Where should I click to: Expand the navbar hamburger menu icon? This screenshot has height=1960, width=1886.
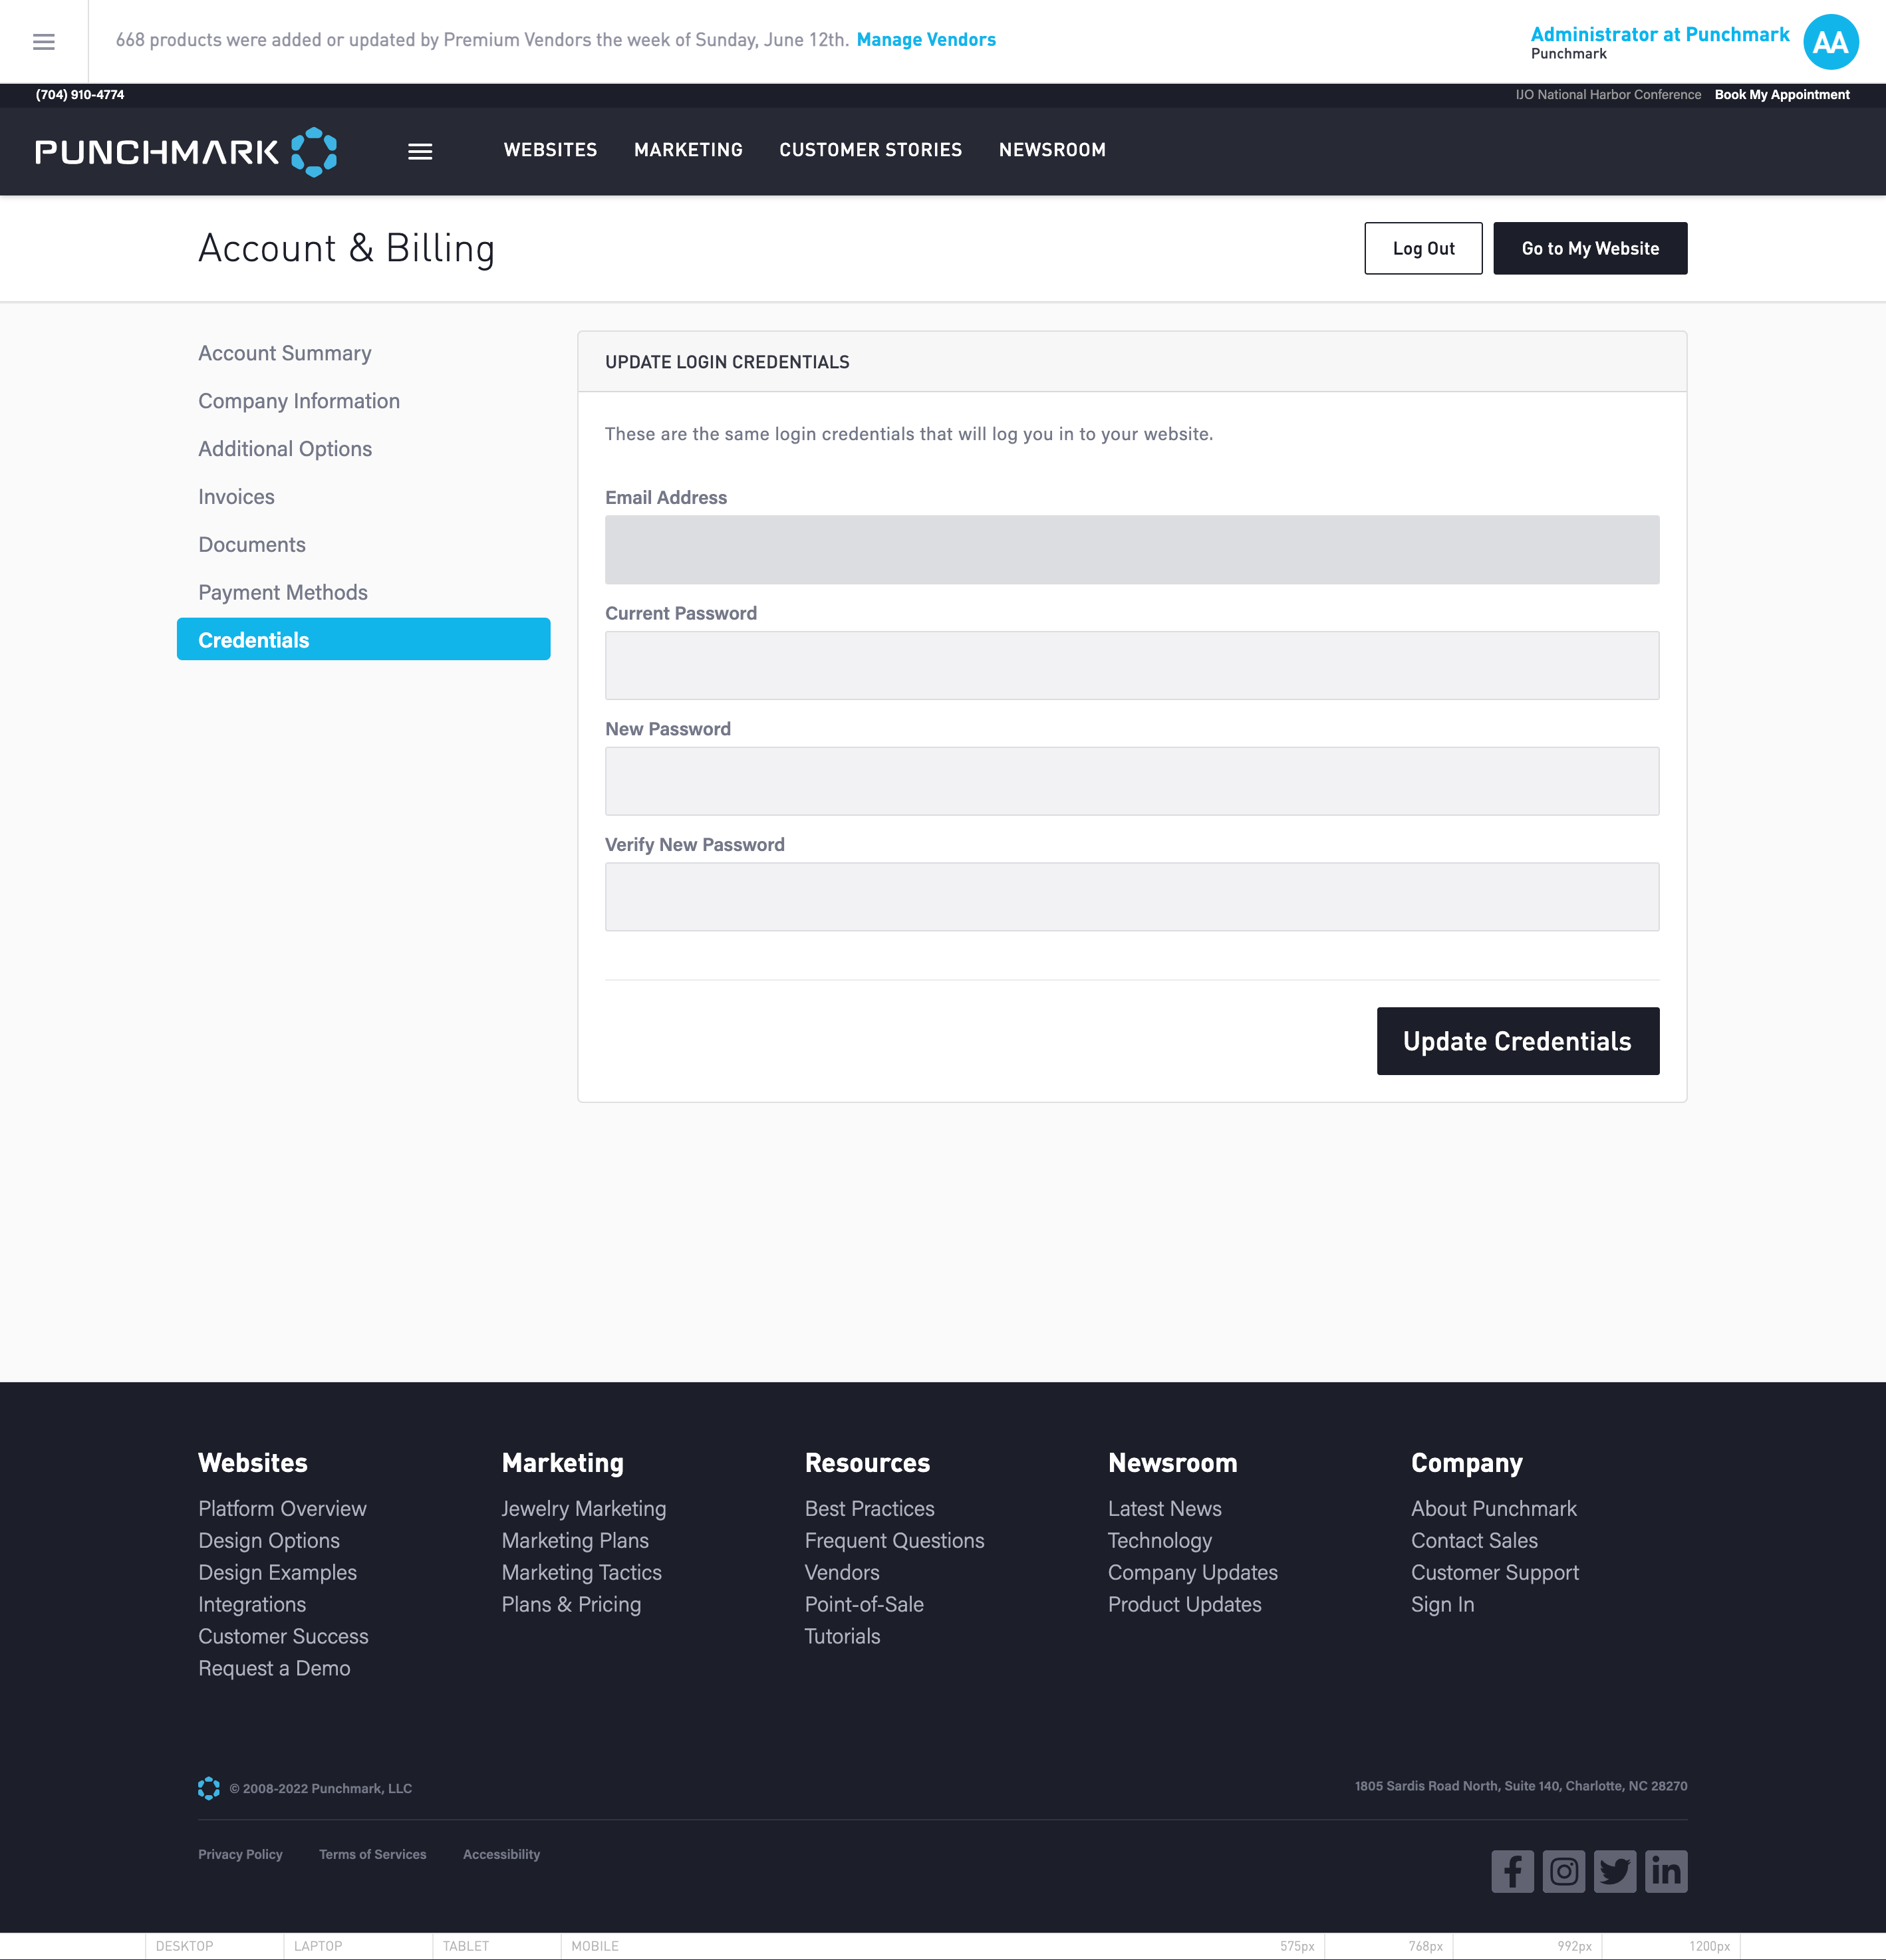[x=420, y=151]
